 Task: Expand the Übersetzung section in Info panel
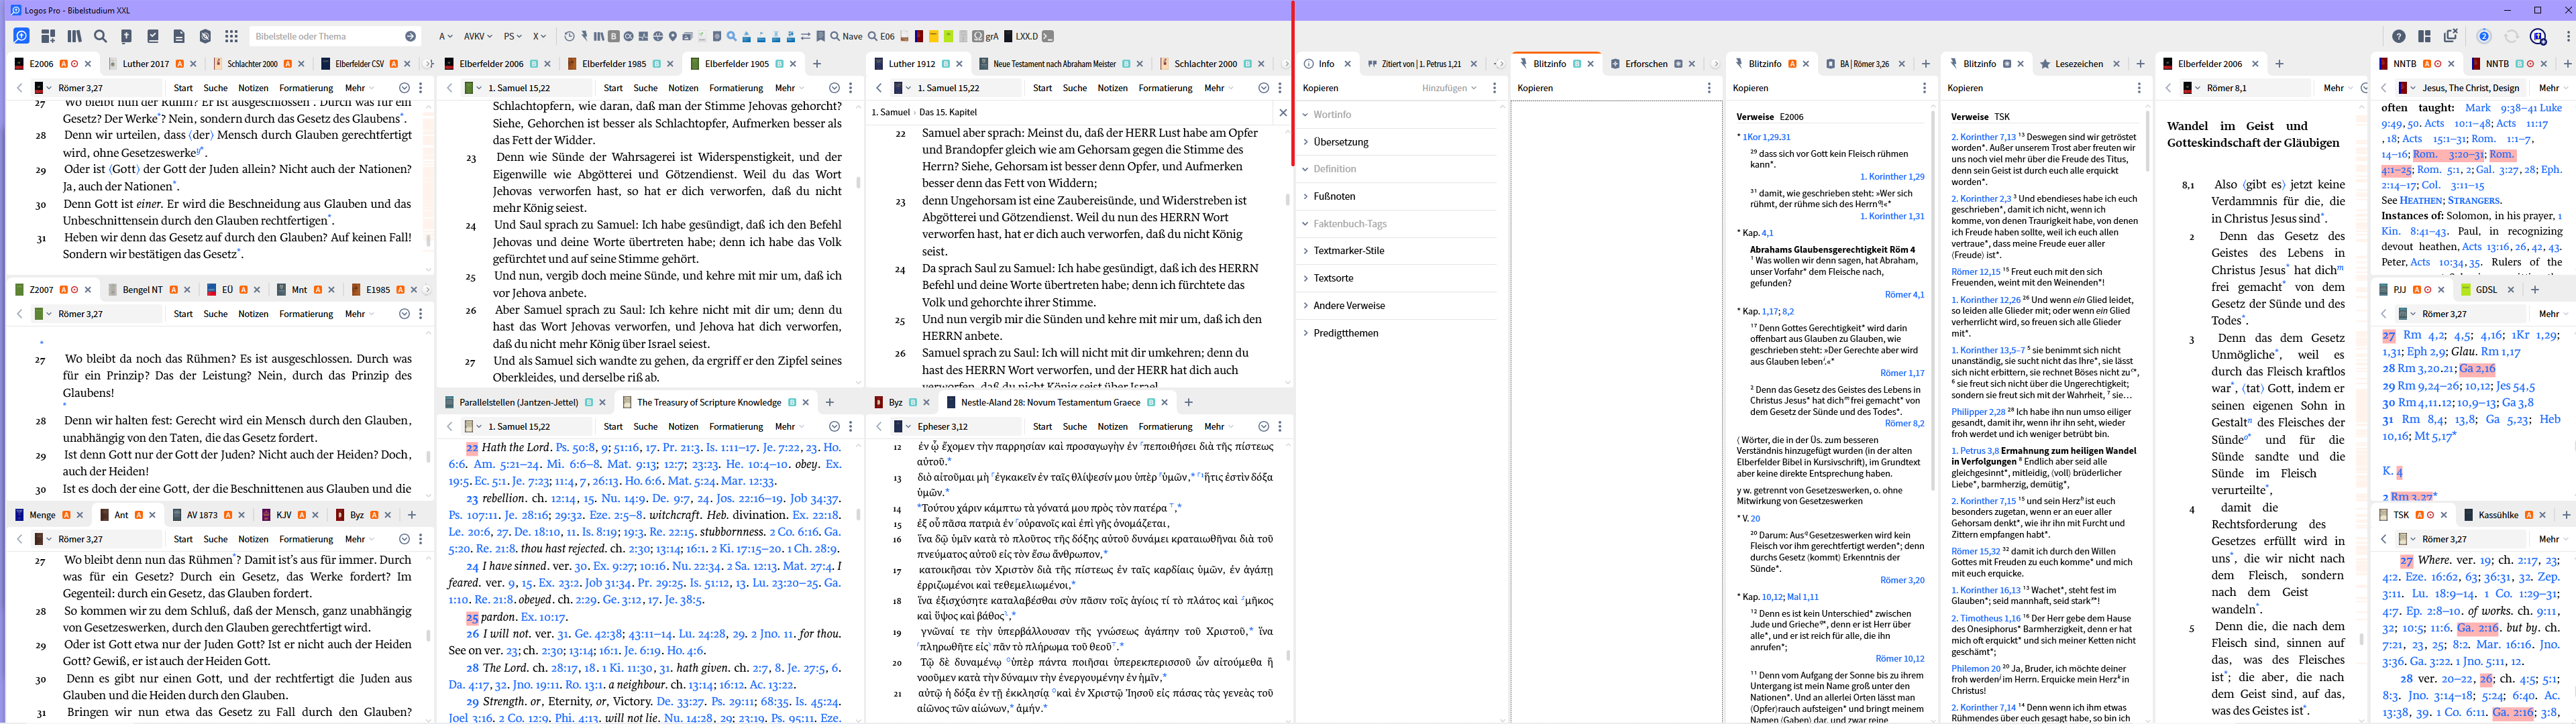1340,142
